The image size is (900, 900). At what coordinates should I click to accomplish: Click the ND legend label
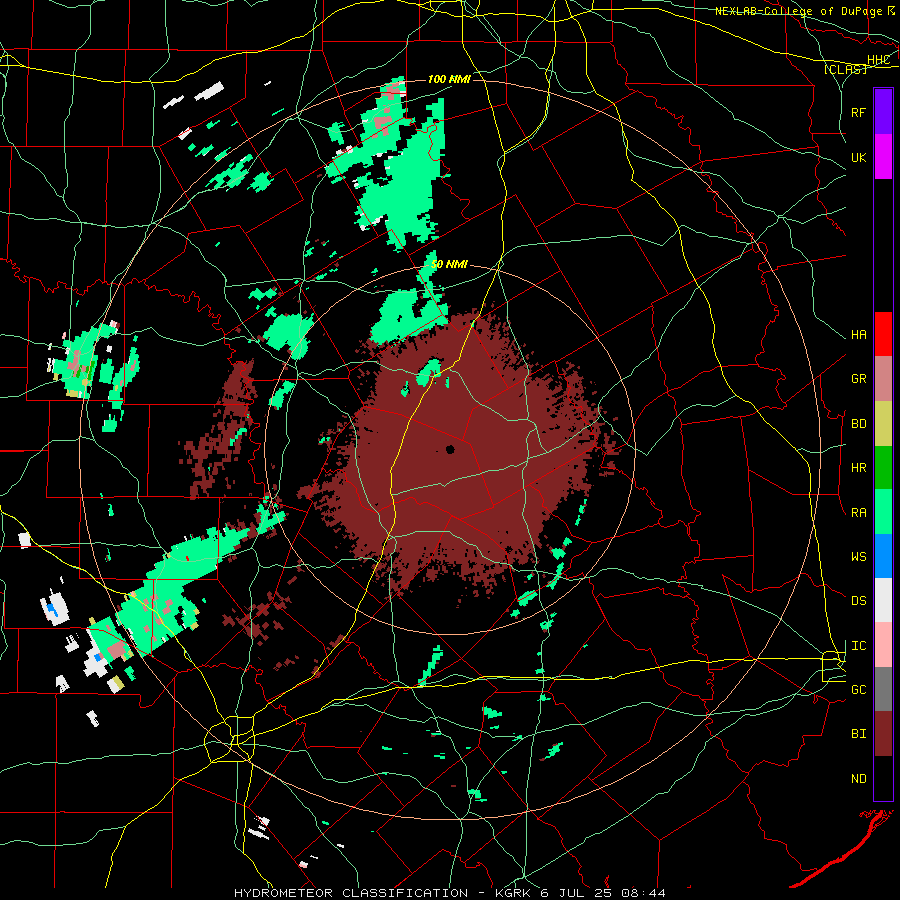(858, 779)
